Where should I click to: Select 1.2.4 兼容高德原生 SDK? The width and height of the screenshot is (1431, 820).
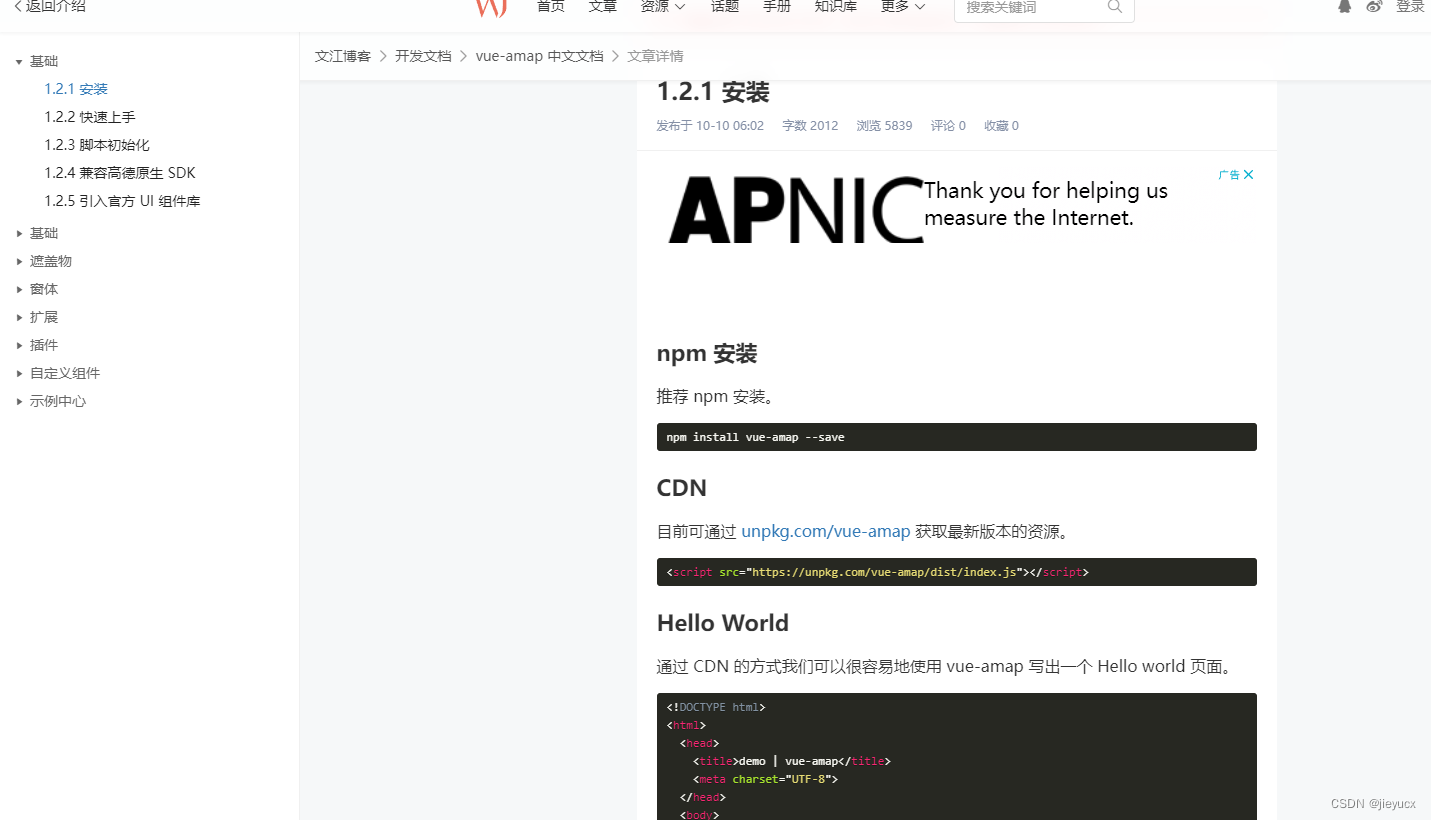tap(120, 173)
